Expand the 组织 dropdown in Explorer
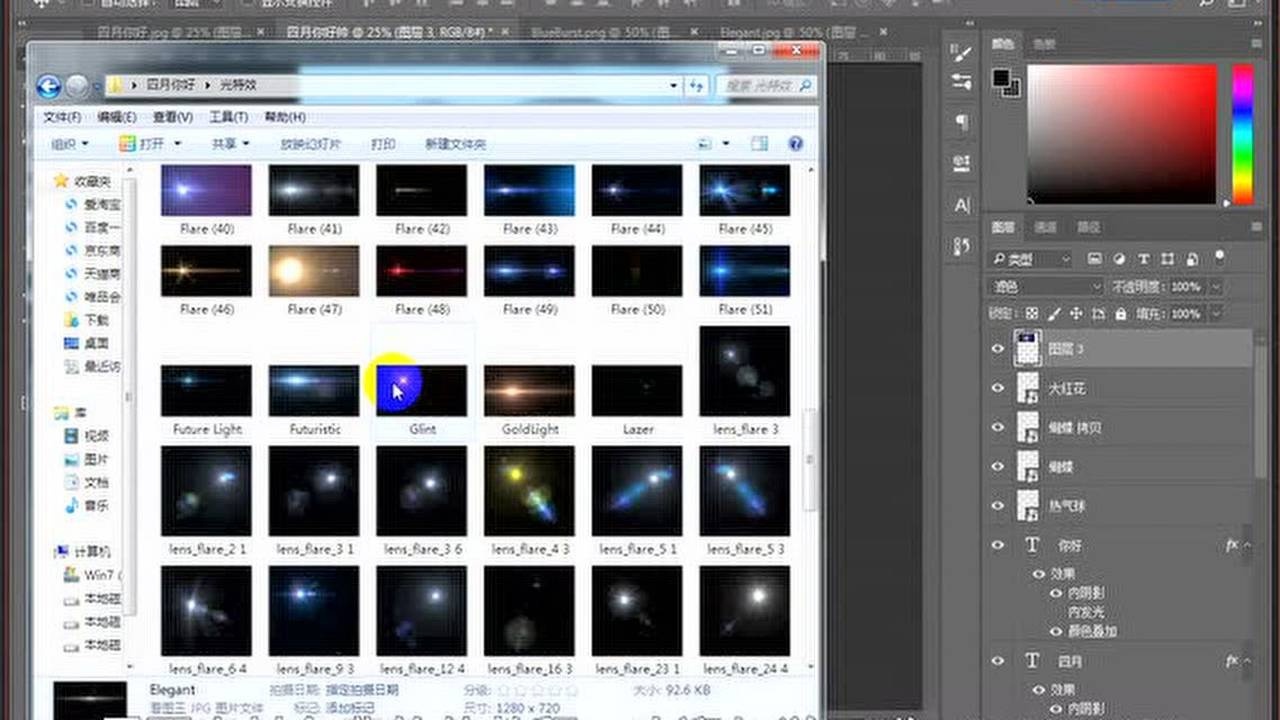This screenshot has width=1280, height=720. pos(70,144)
